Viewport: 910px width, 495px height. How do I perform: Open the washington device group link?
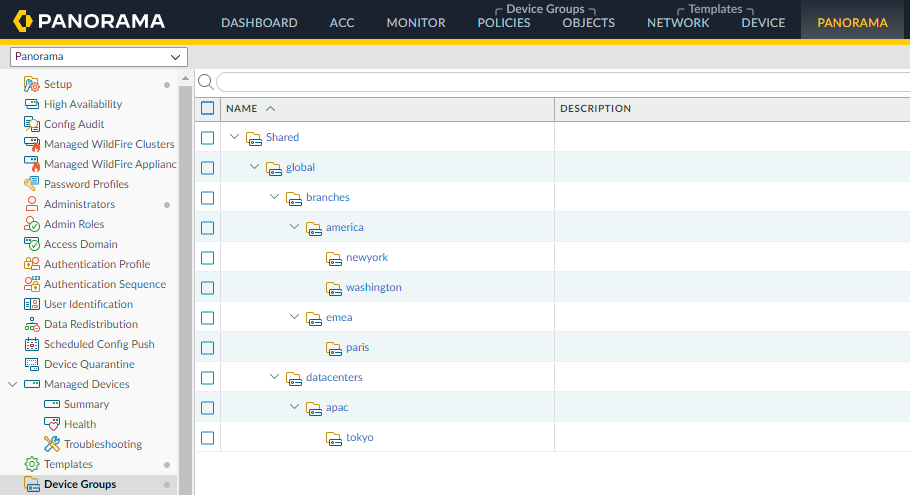373,287
